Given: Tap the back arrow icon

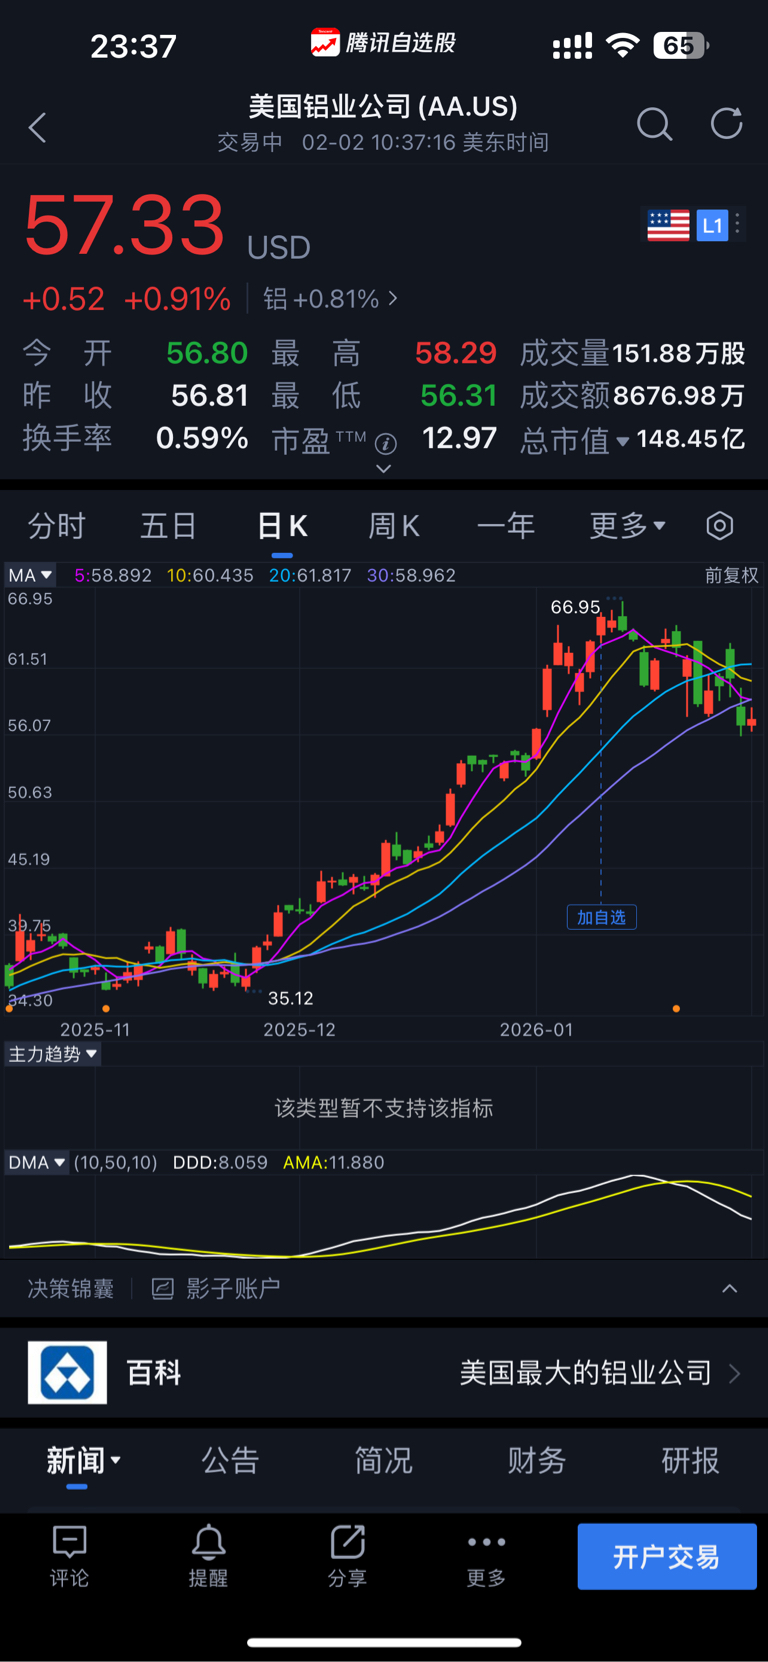Looking at the screenshot, I should click(38, 127).
